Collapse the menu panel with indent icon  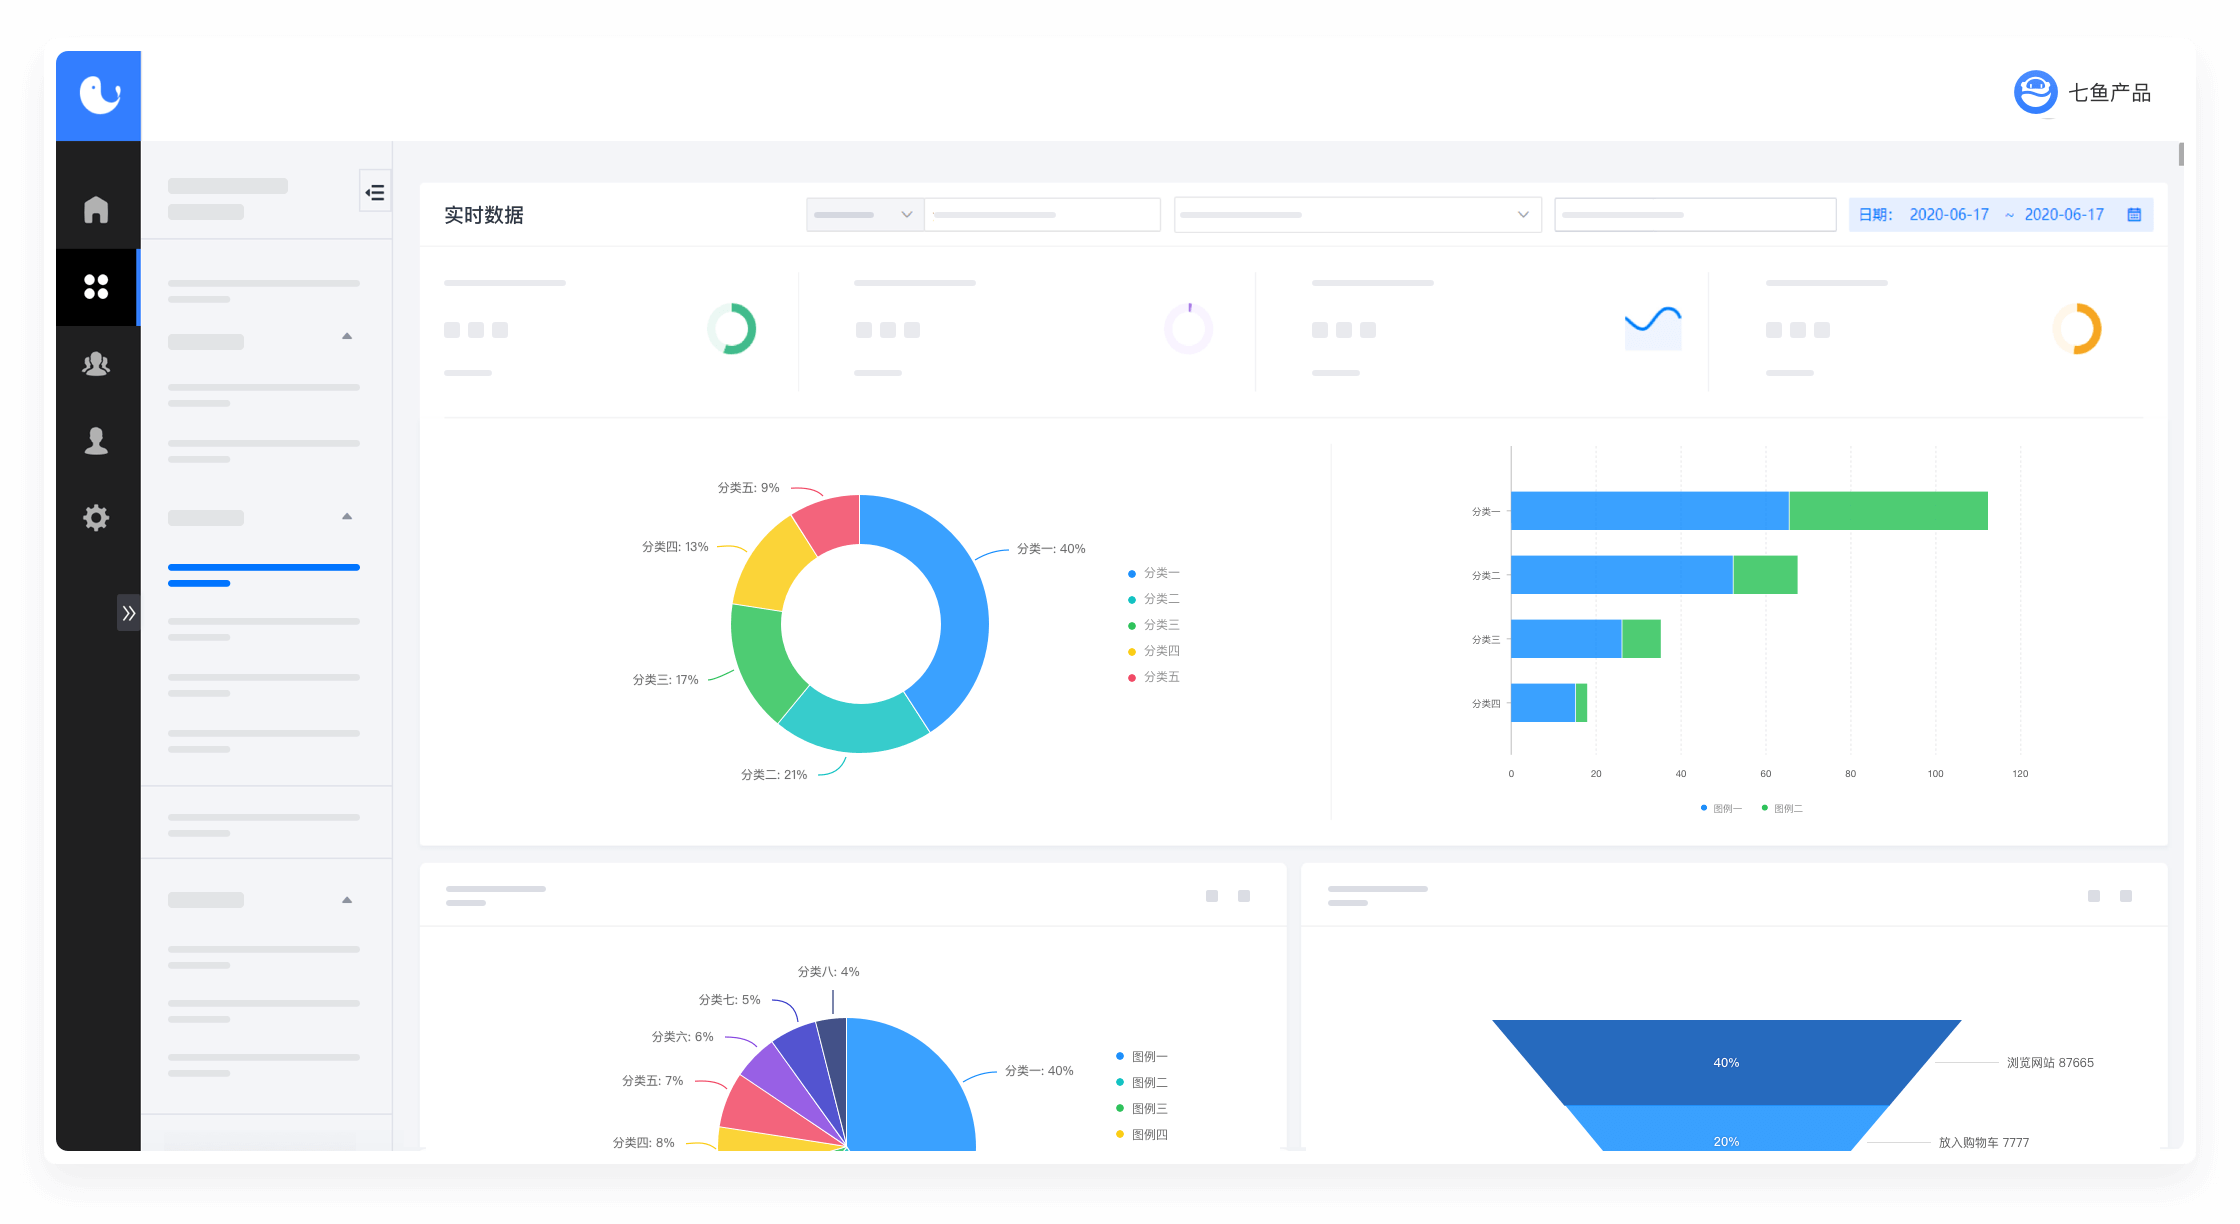[375, 192]
